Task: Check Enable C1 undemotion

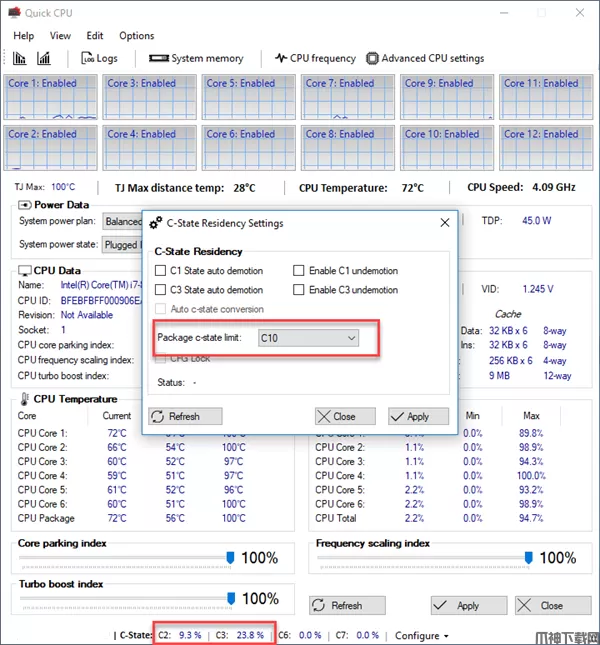Action: [299, 271]
